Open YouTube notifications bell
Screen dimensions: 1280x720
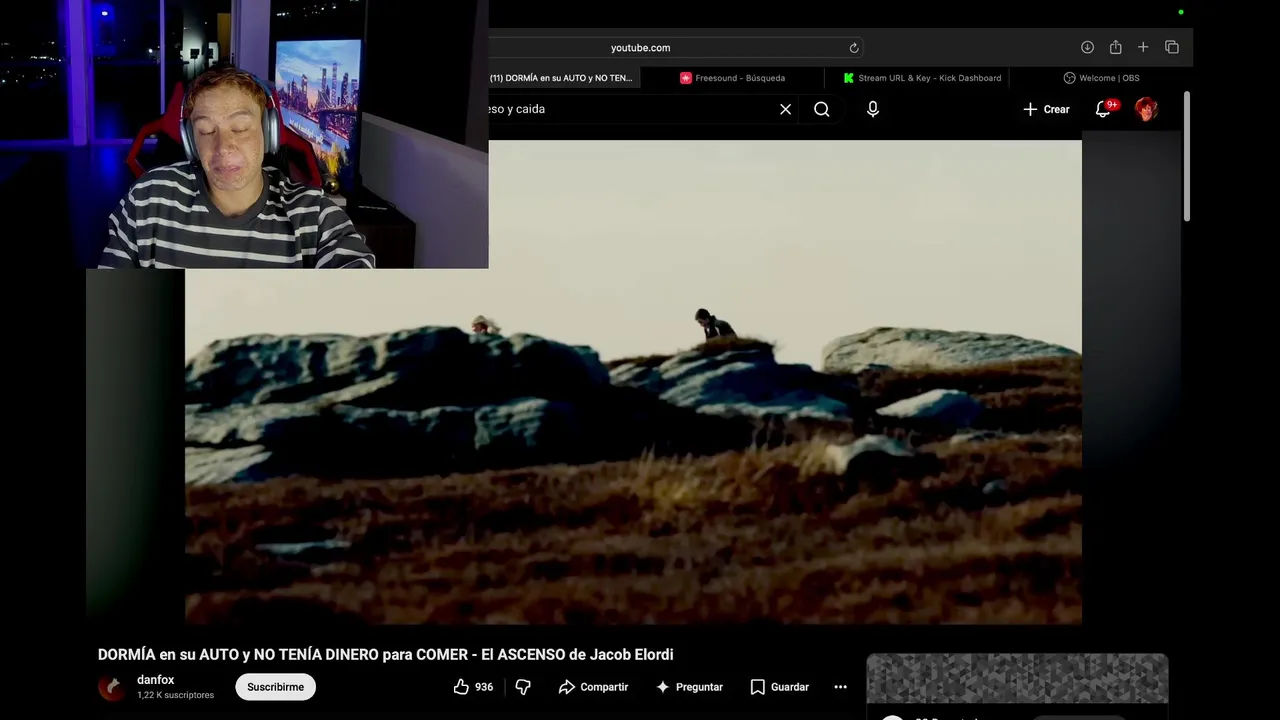[x=1103, y=109]
